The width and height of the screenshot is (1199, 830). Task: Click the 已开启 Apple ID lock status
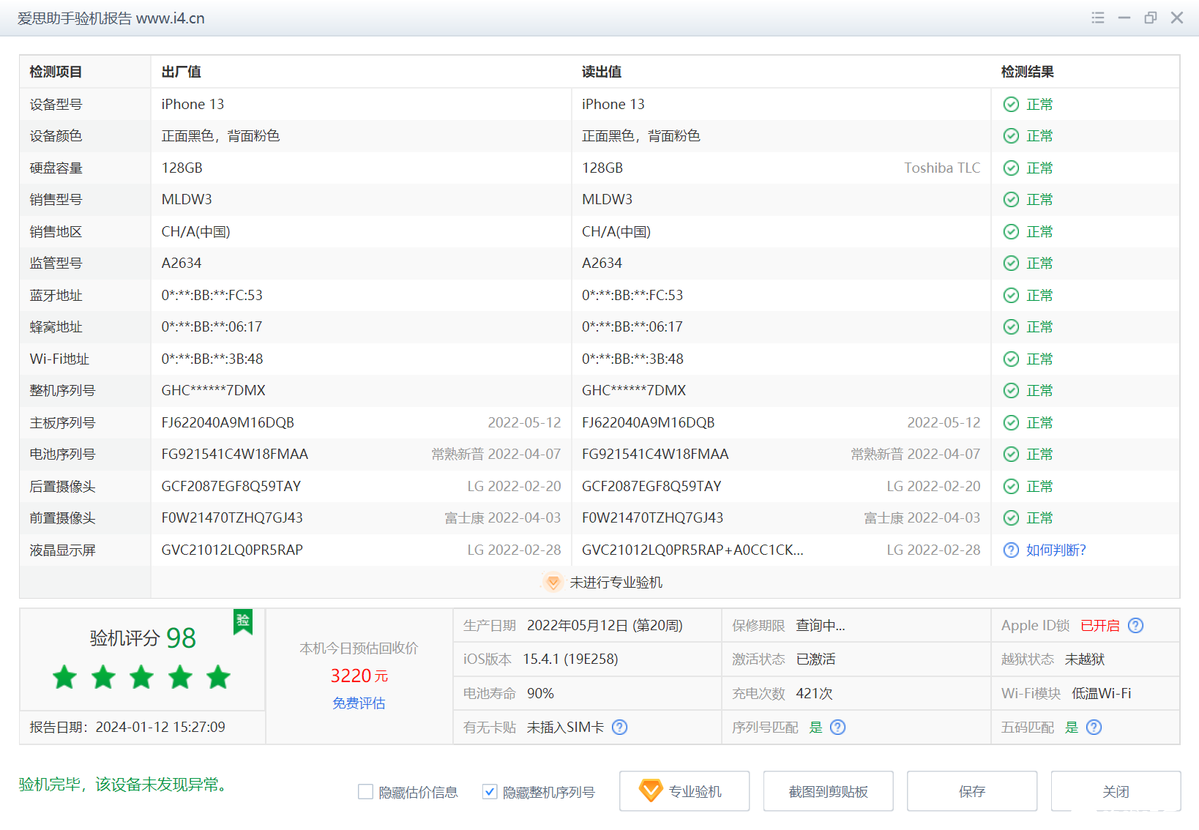point(1100,626)
